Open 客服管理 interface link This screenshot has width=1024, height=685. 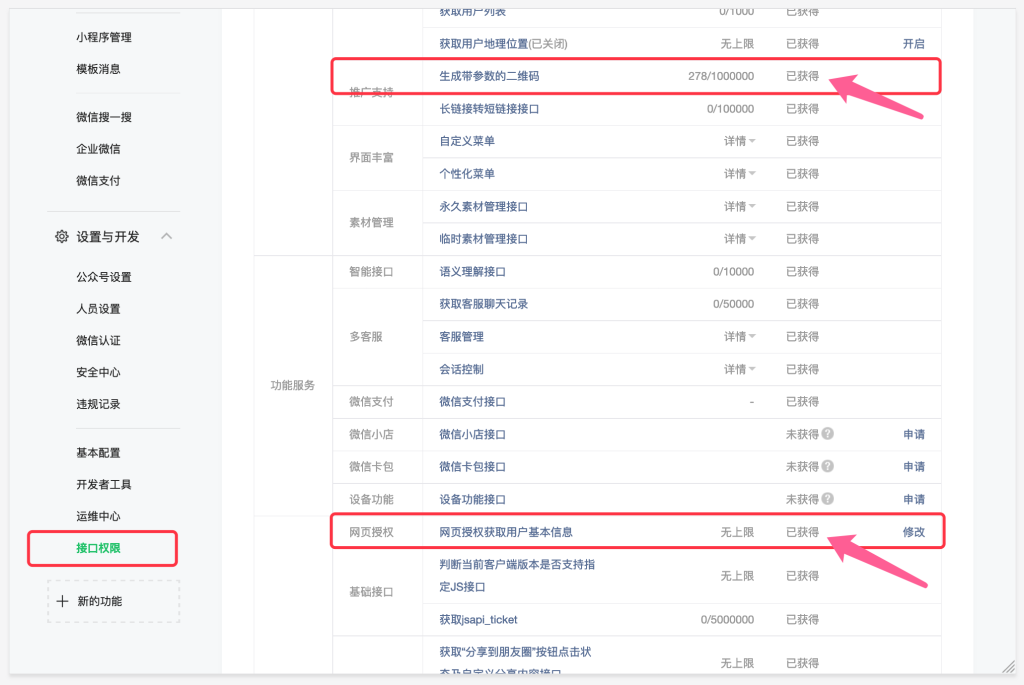click(x=461, y=336)
